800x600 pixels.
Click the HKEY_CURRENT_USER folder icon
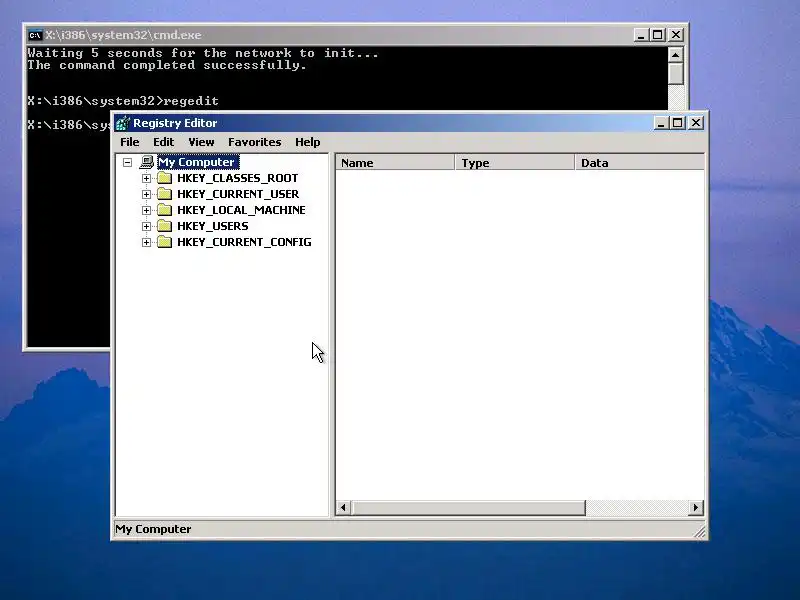(164, 194)
